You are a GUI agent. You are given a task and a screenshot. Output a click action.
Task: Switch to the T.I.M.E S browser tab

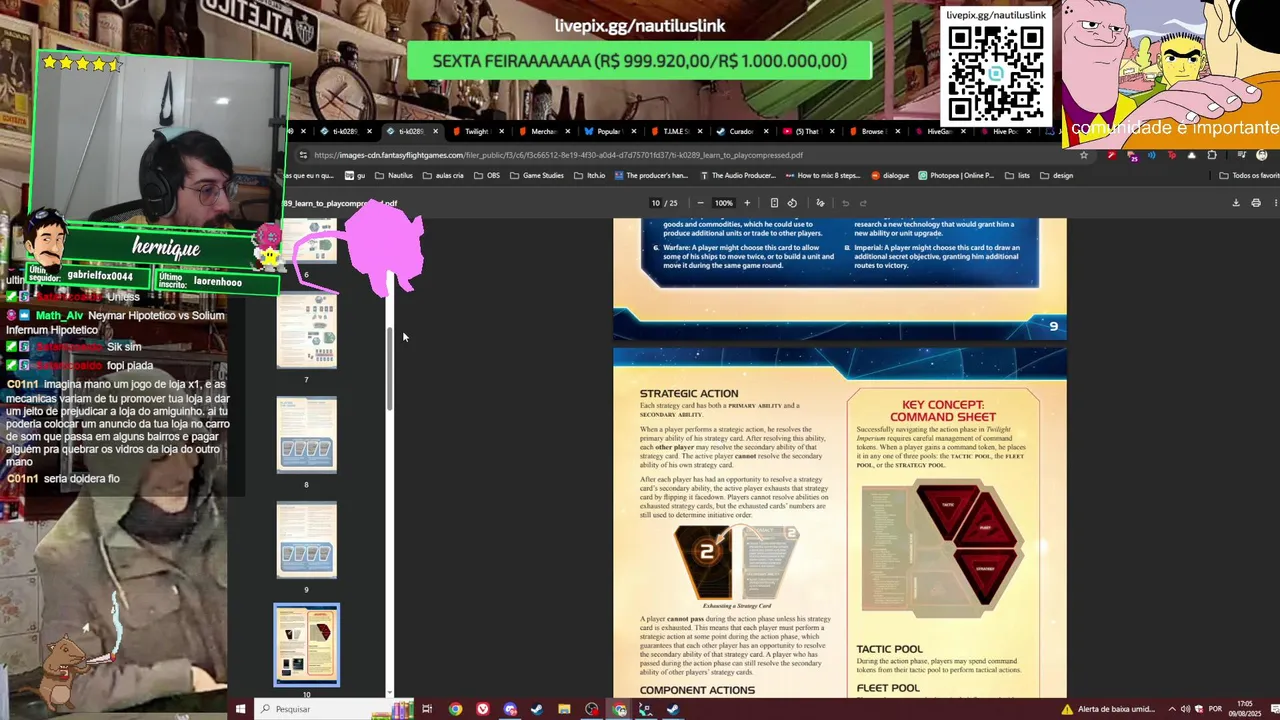click(675, 131)
